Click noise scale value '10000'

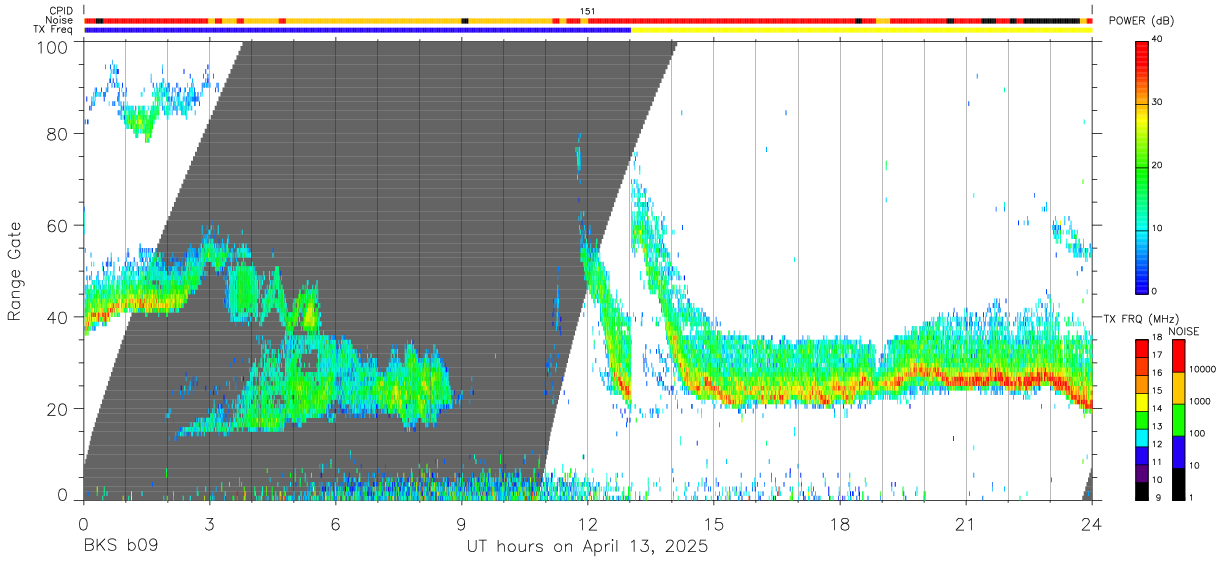click(1201, 370)
